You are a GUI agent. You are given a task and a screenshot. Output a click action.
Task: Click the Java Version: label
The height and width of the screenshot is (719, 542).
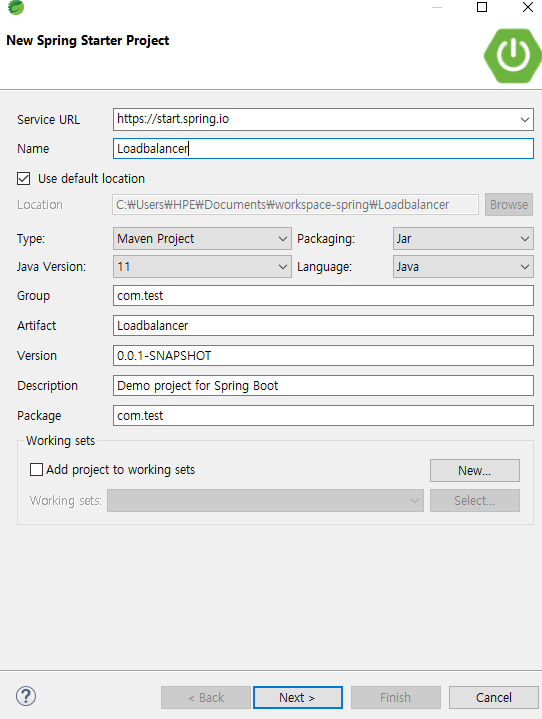click(51, 267)
